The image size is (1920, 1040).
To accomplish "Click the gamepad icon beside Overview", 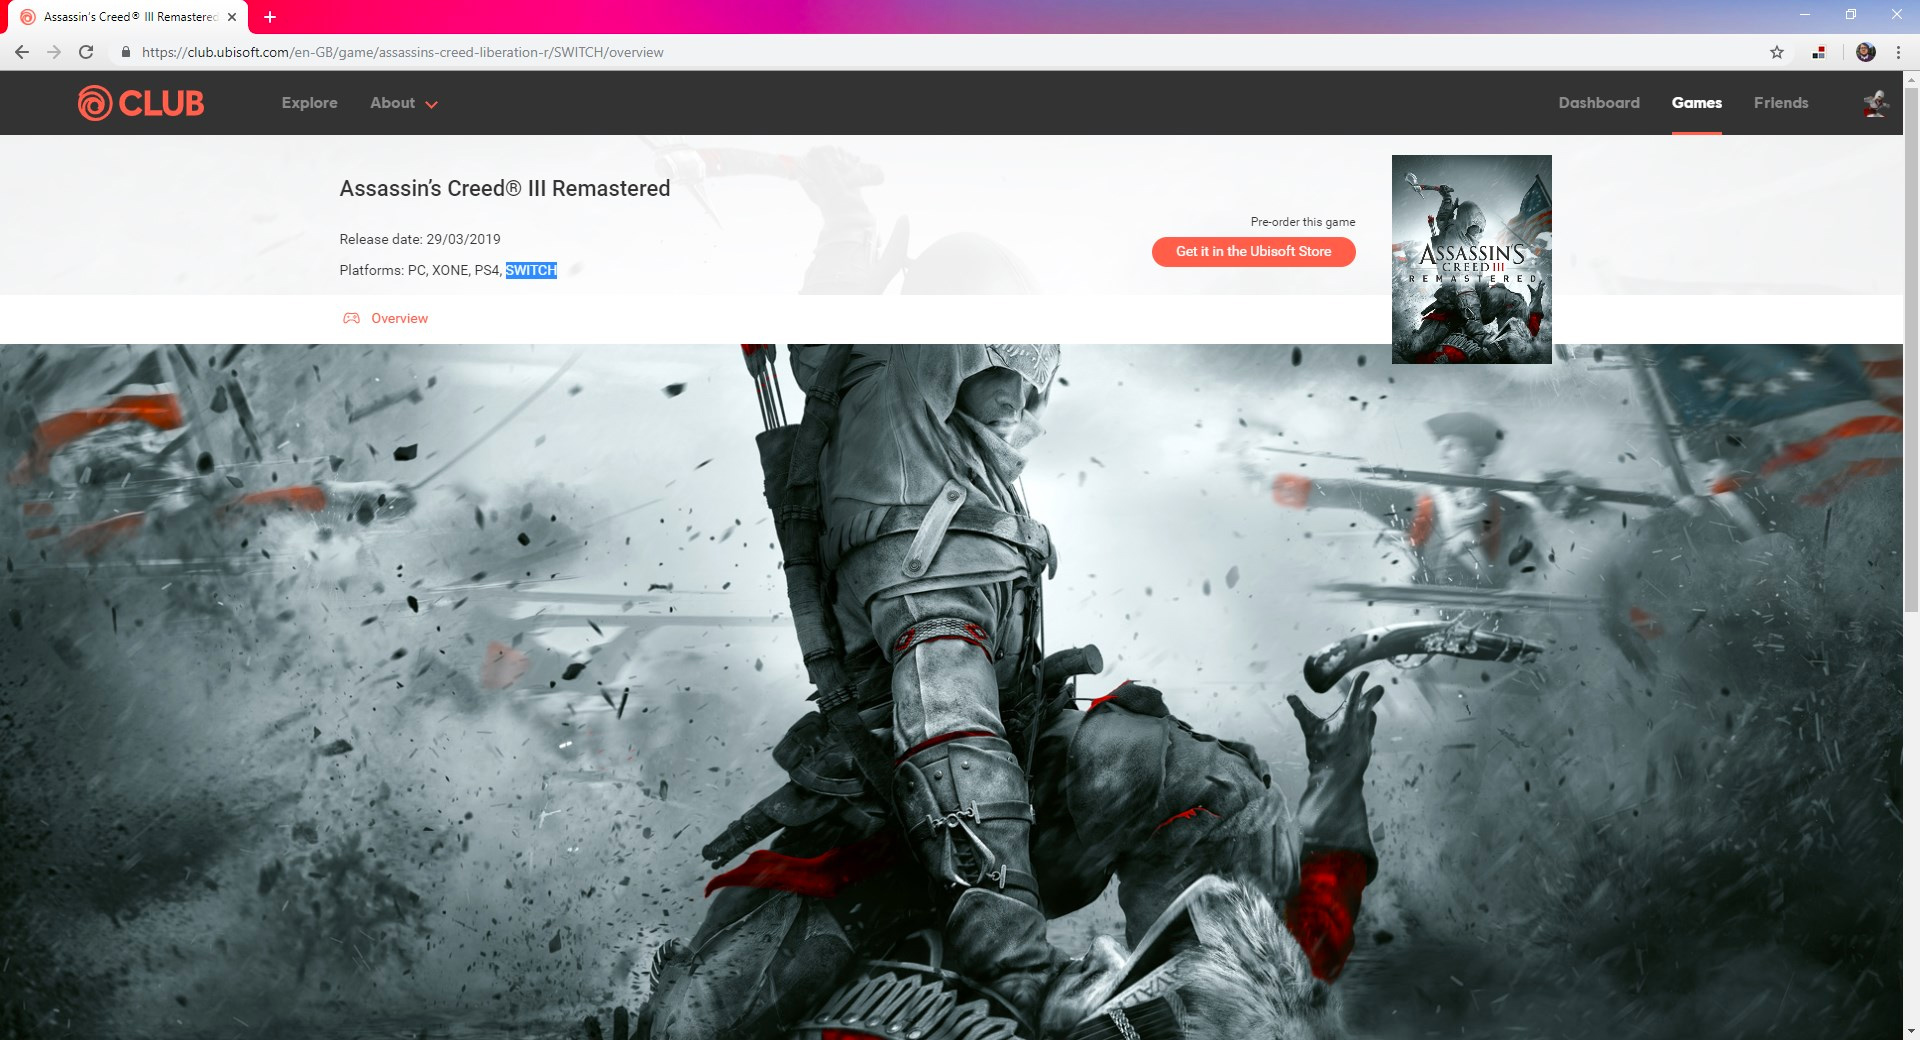I will (351, 318).
